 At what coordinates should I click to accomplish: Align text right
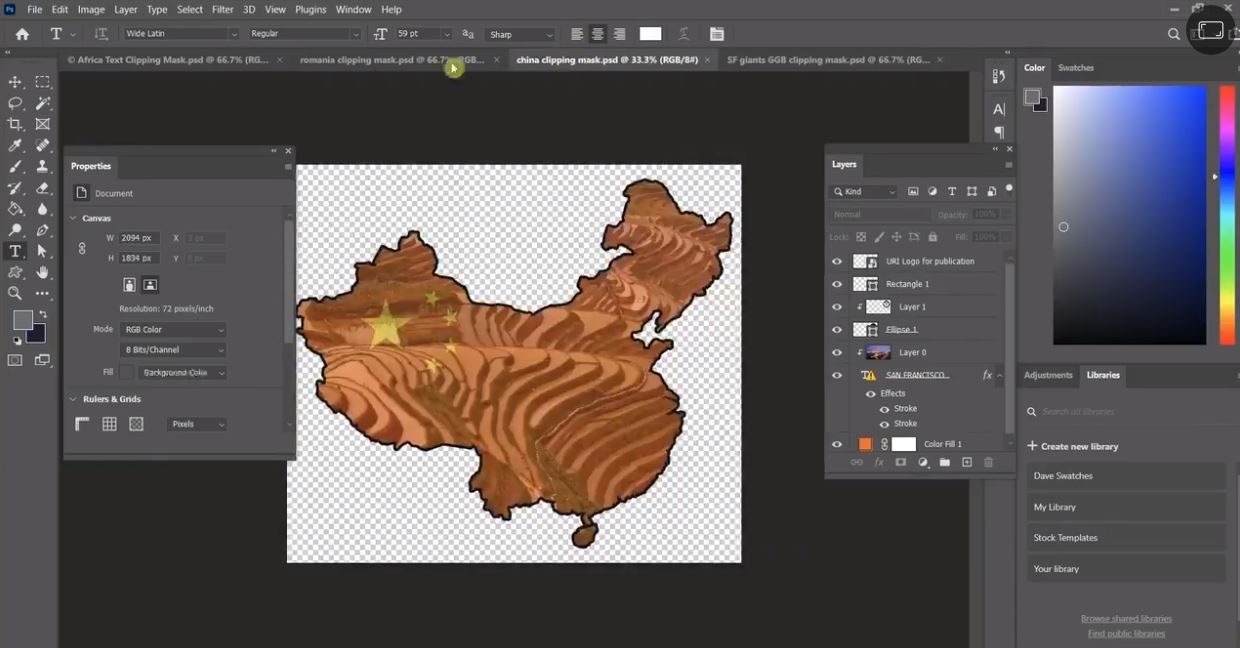619,34
